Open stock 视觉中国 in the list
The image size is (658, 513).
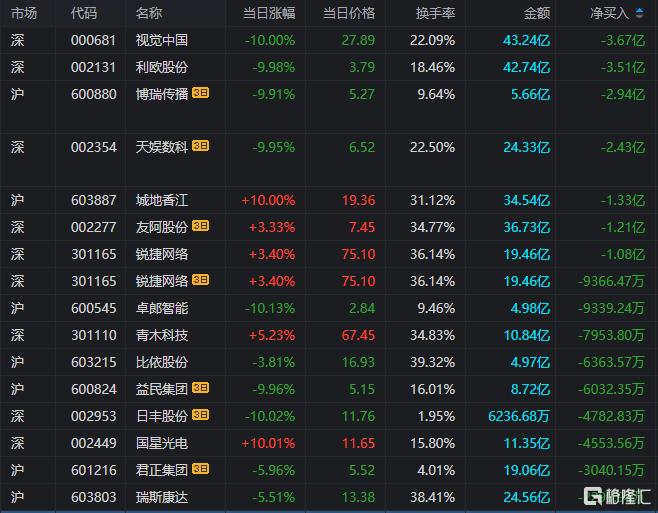(x=162, y=40)
